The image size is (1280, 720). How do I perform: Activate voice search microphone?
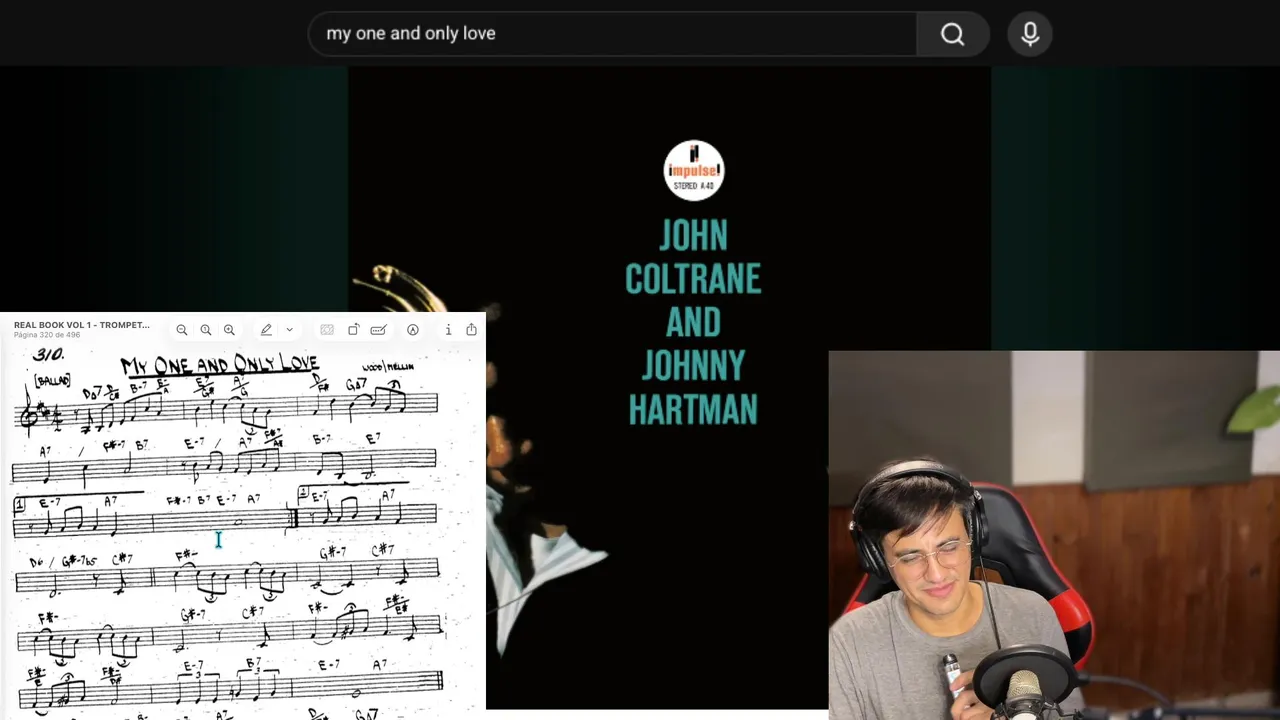click(x=1030, y=34)
